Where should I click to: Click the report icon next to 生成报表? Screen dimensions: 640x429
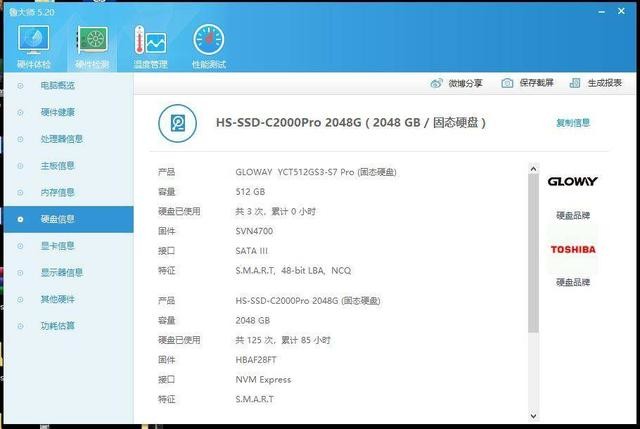point(575,83)
